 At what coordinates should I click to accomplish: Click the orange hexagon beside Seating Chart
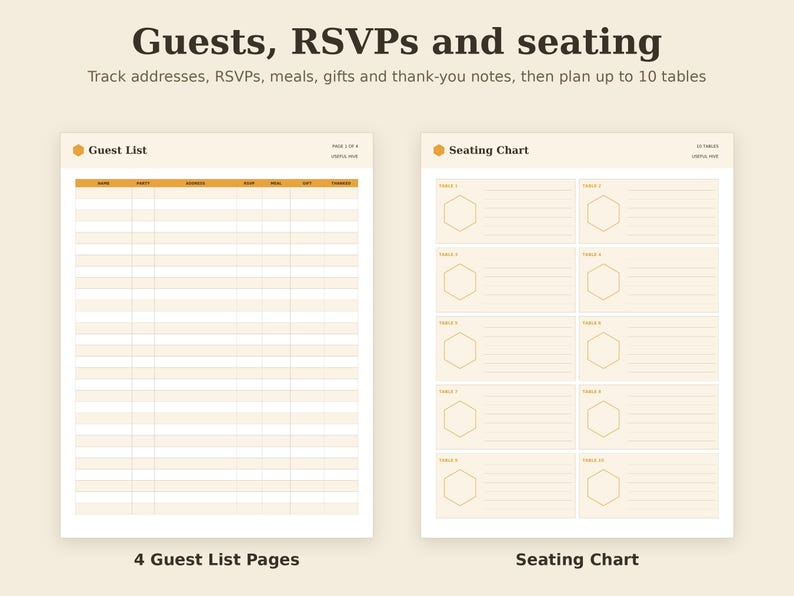pos(439,150)
